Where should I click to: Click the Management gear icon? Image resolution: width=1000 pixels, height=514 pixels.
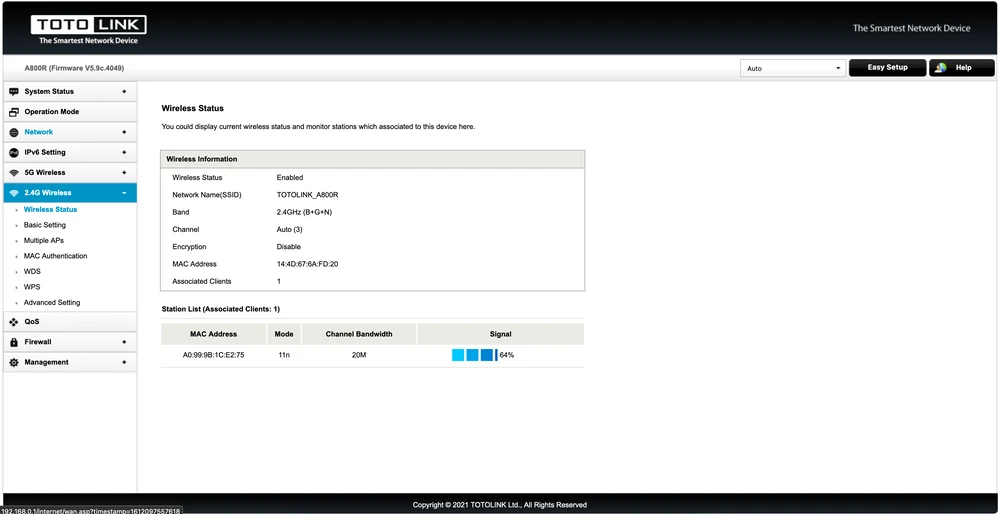click(x=14, y=362)
